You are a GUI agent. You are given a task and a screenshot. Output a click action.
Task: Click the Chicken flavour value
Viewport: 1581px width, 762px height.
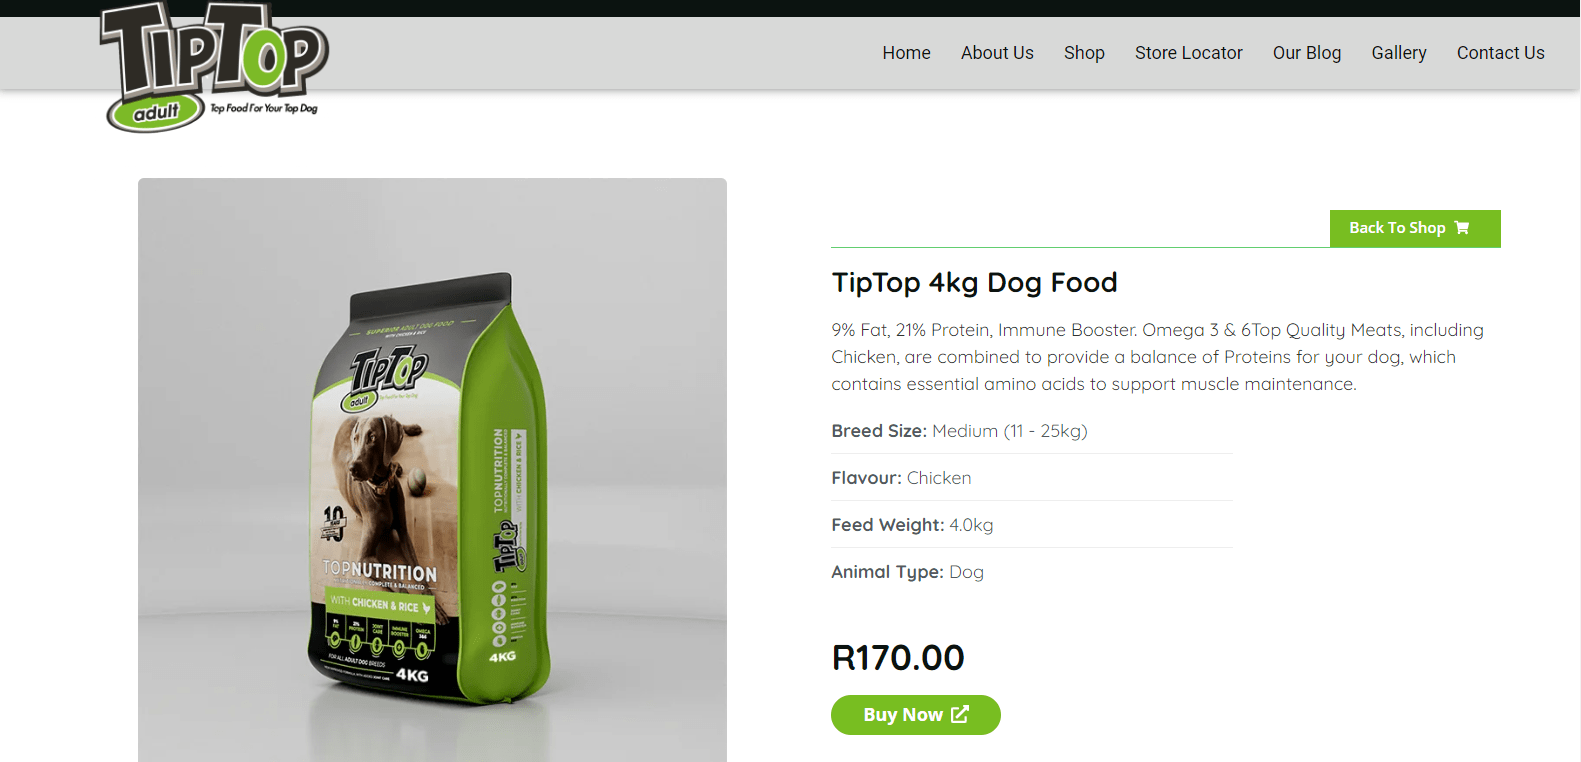point(939,478)
